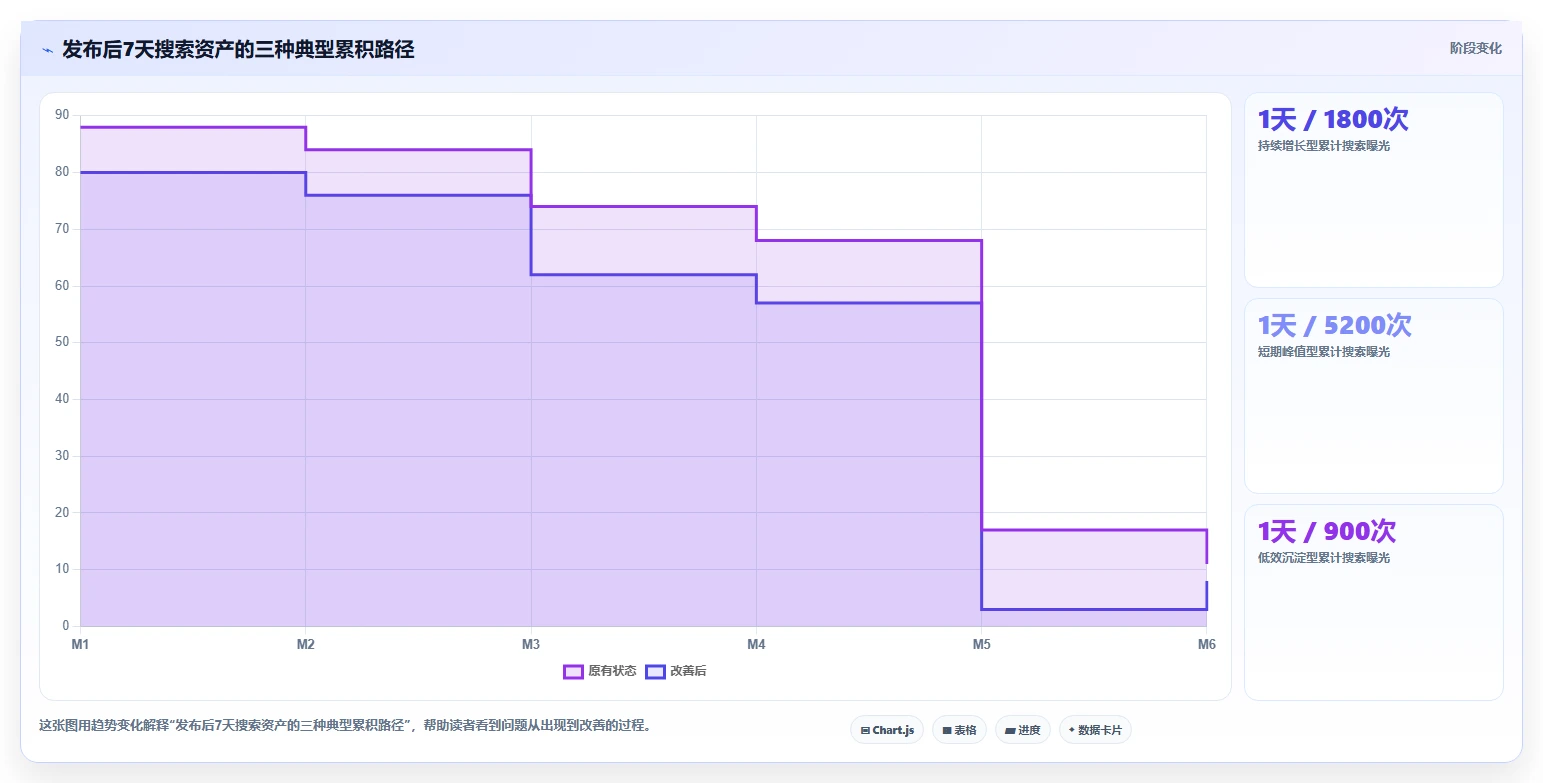Image resolution: width=1543 pixels, height=783 pixels.
Task: Click the M5 axis label
Action: (x=981, y=644)
